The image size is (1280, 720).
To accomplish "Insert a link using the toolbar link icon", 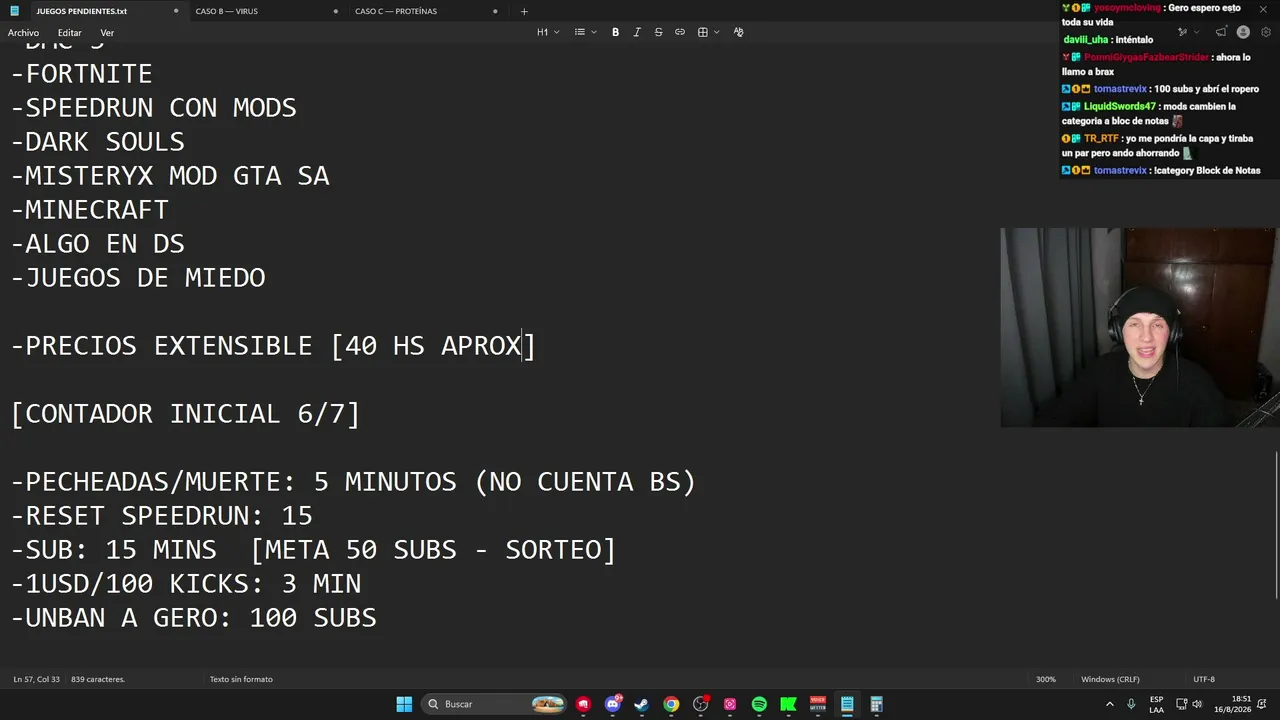I will [680, 32].
